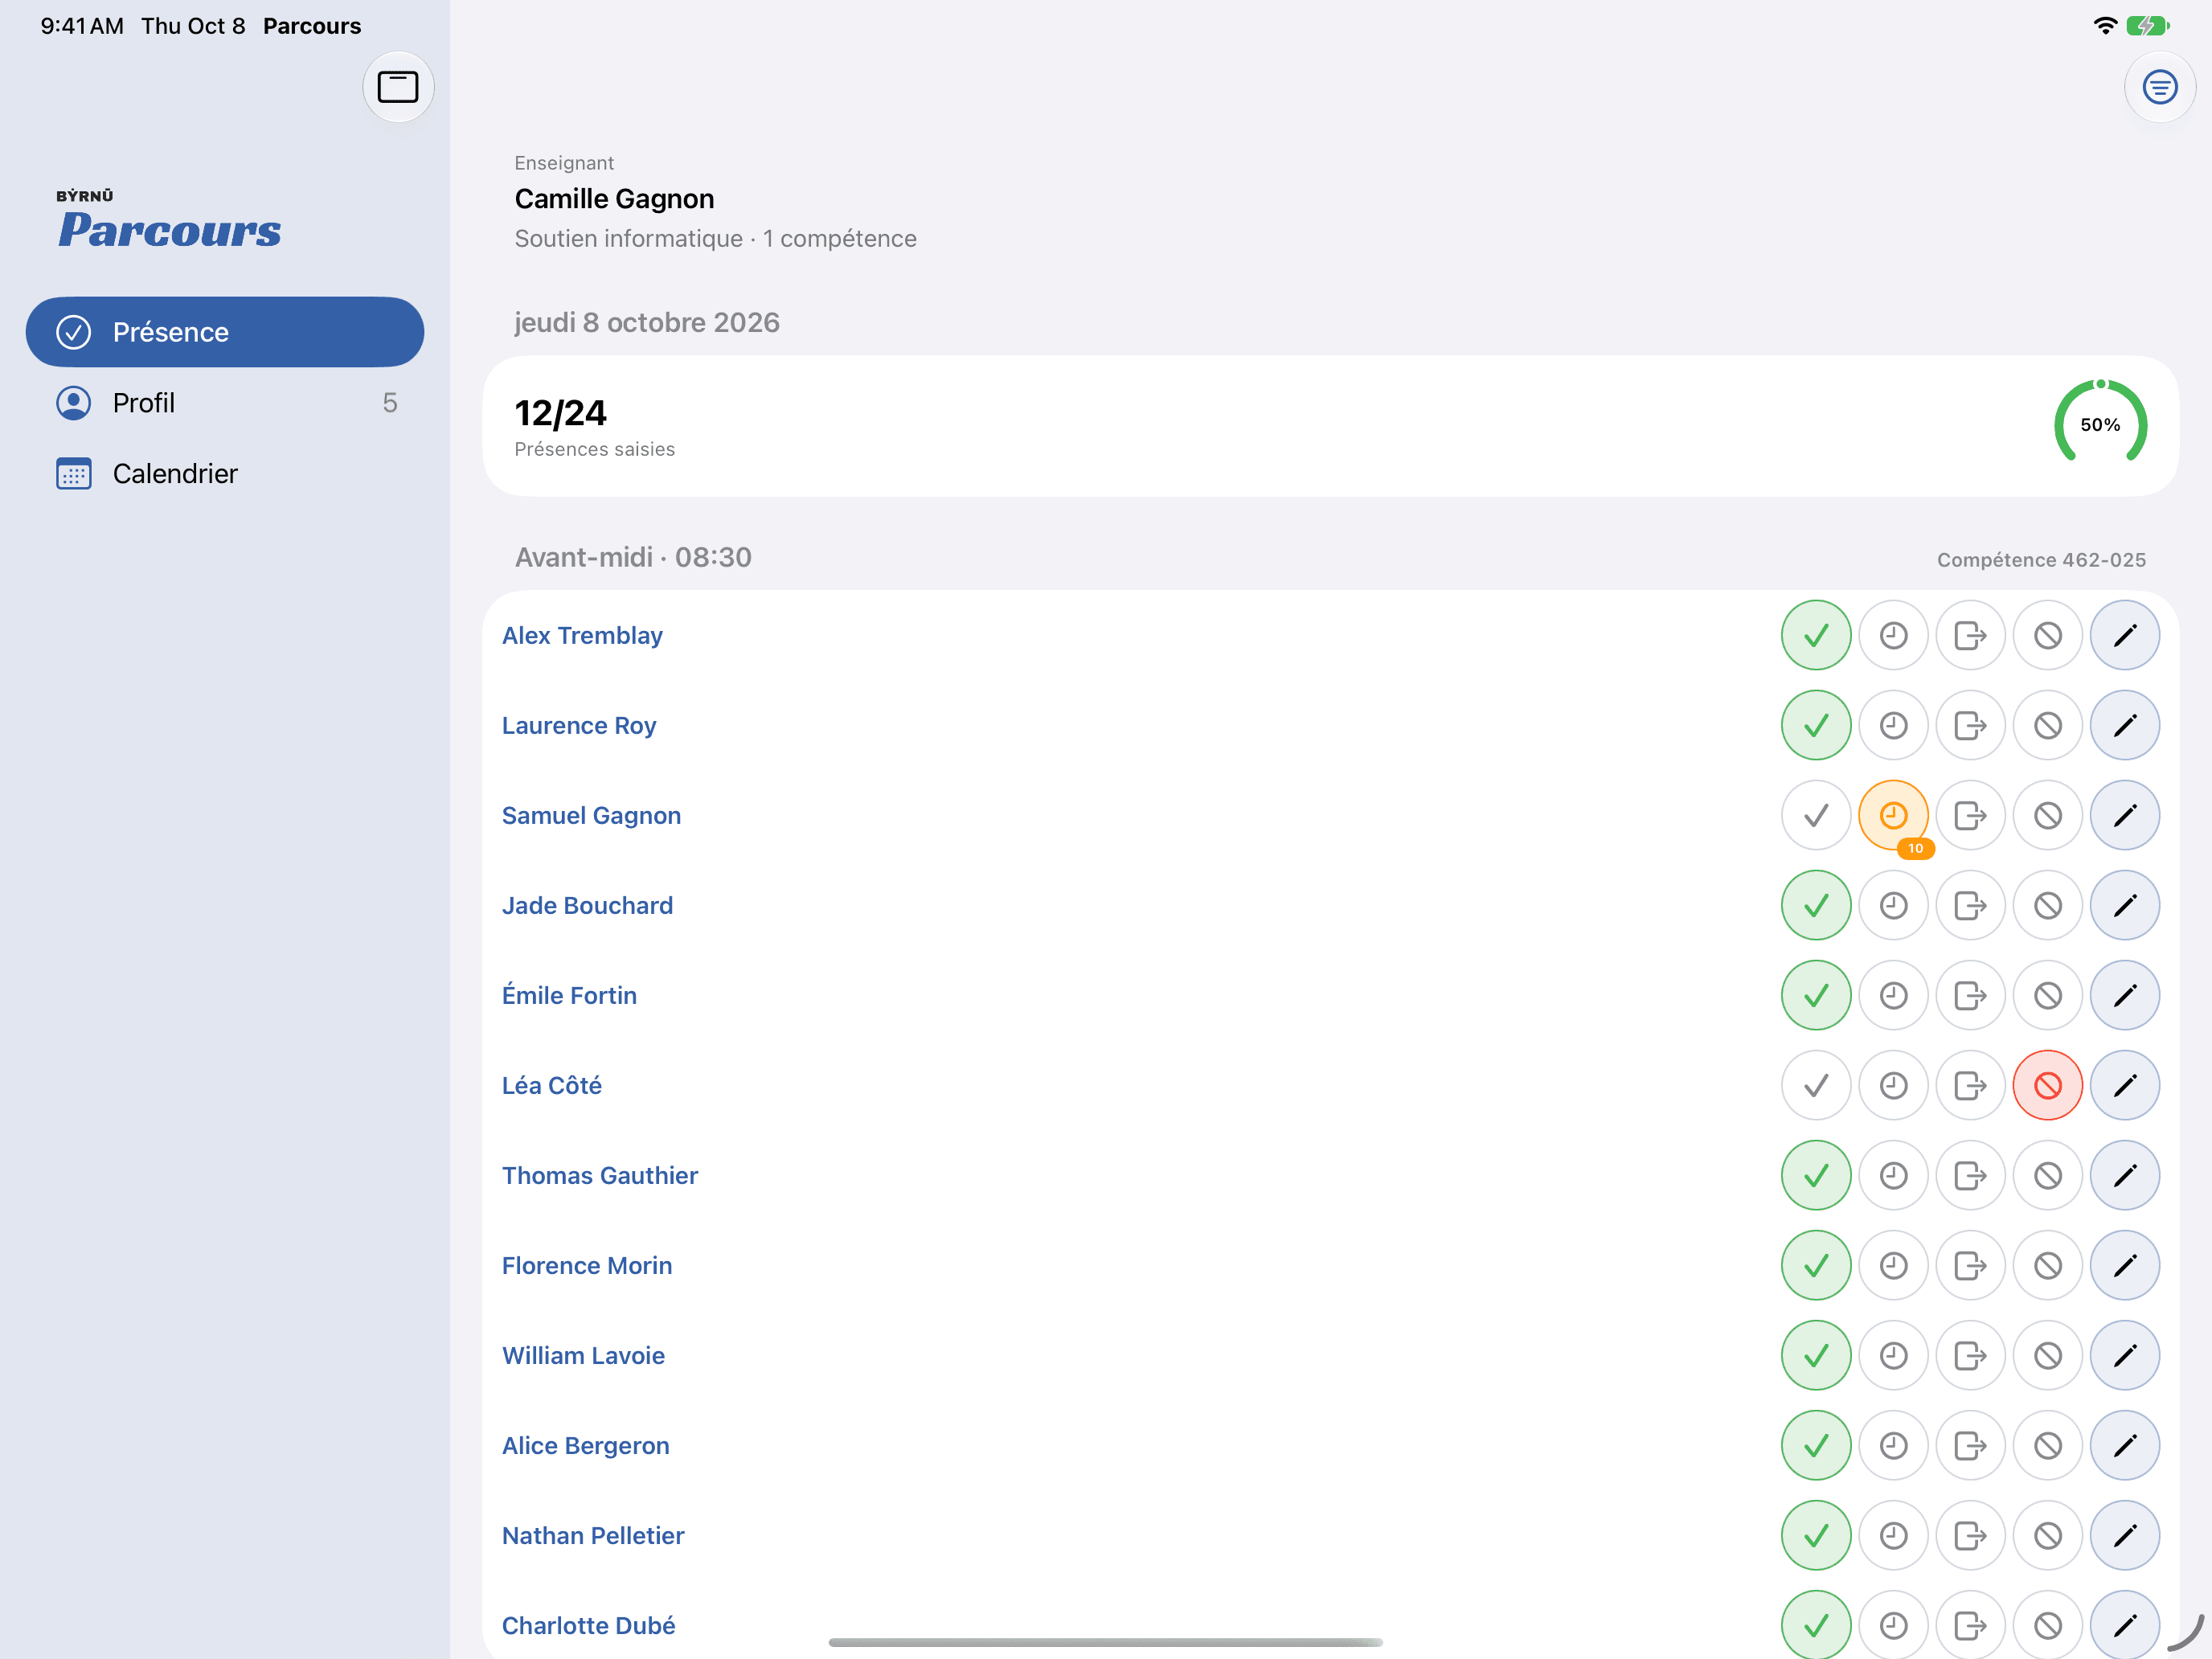Edit Jade Bouchard's attendance entry
The image size is (2212, 1659).
coord(2125,905)
